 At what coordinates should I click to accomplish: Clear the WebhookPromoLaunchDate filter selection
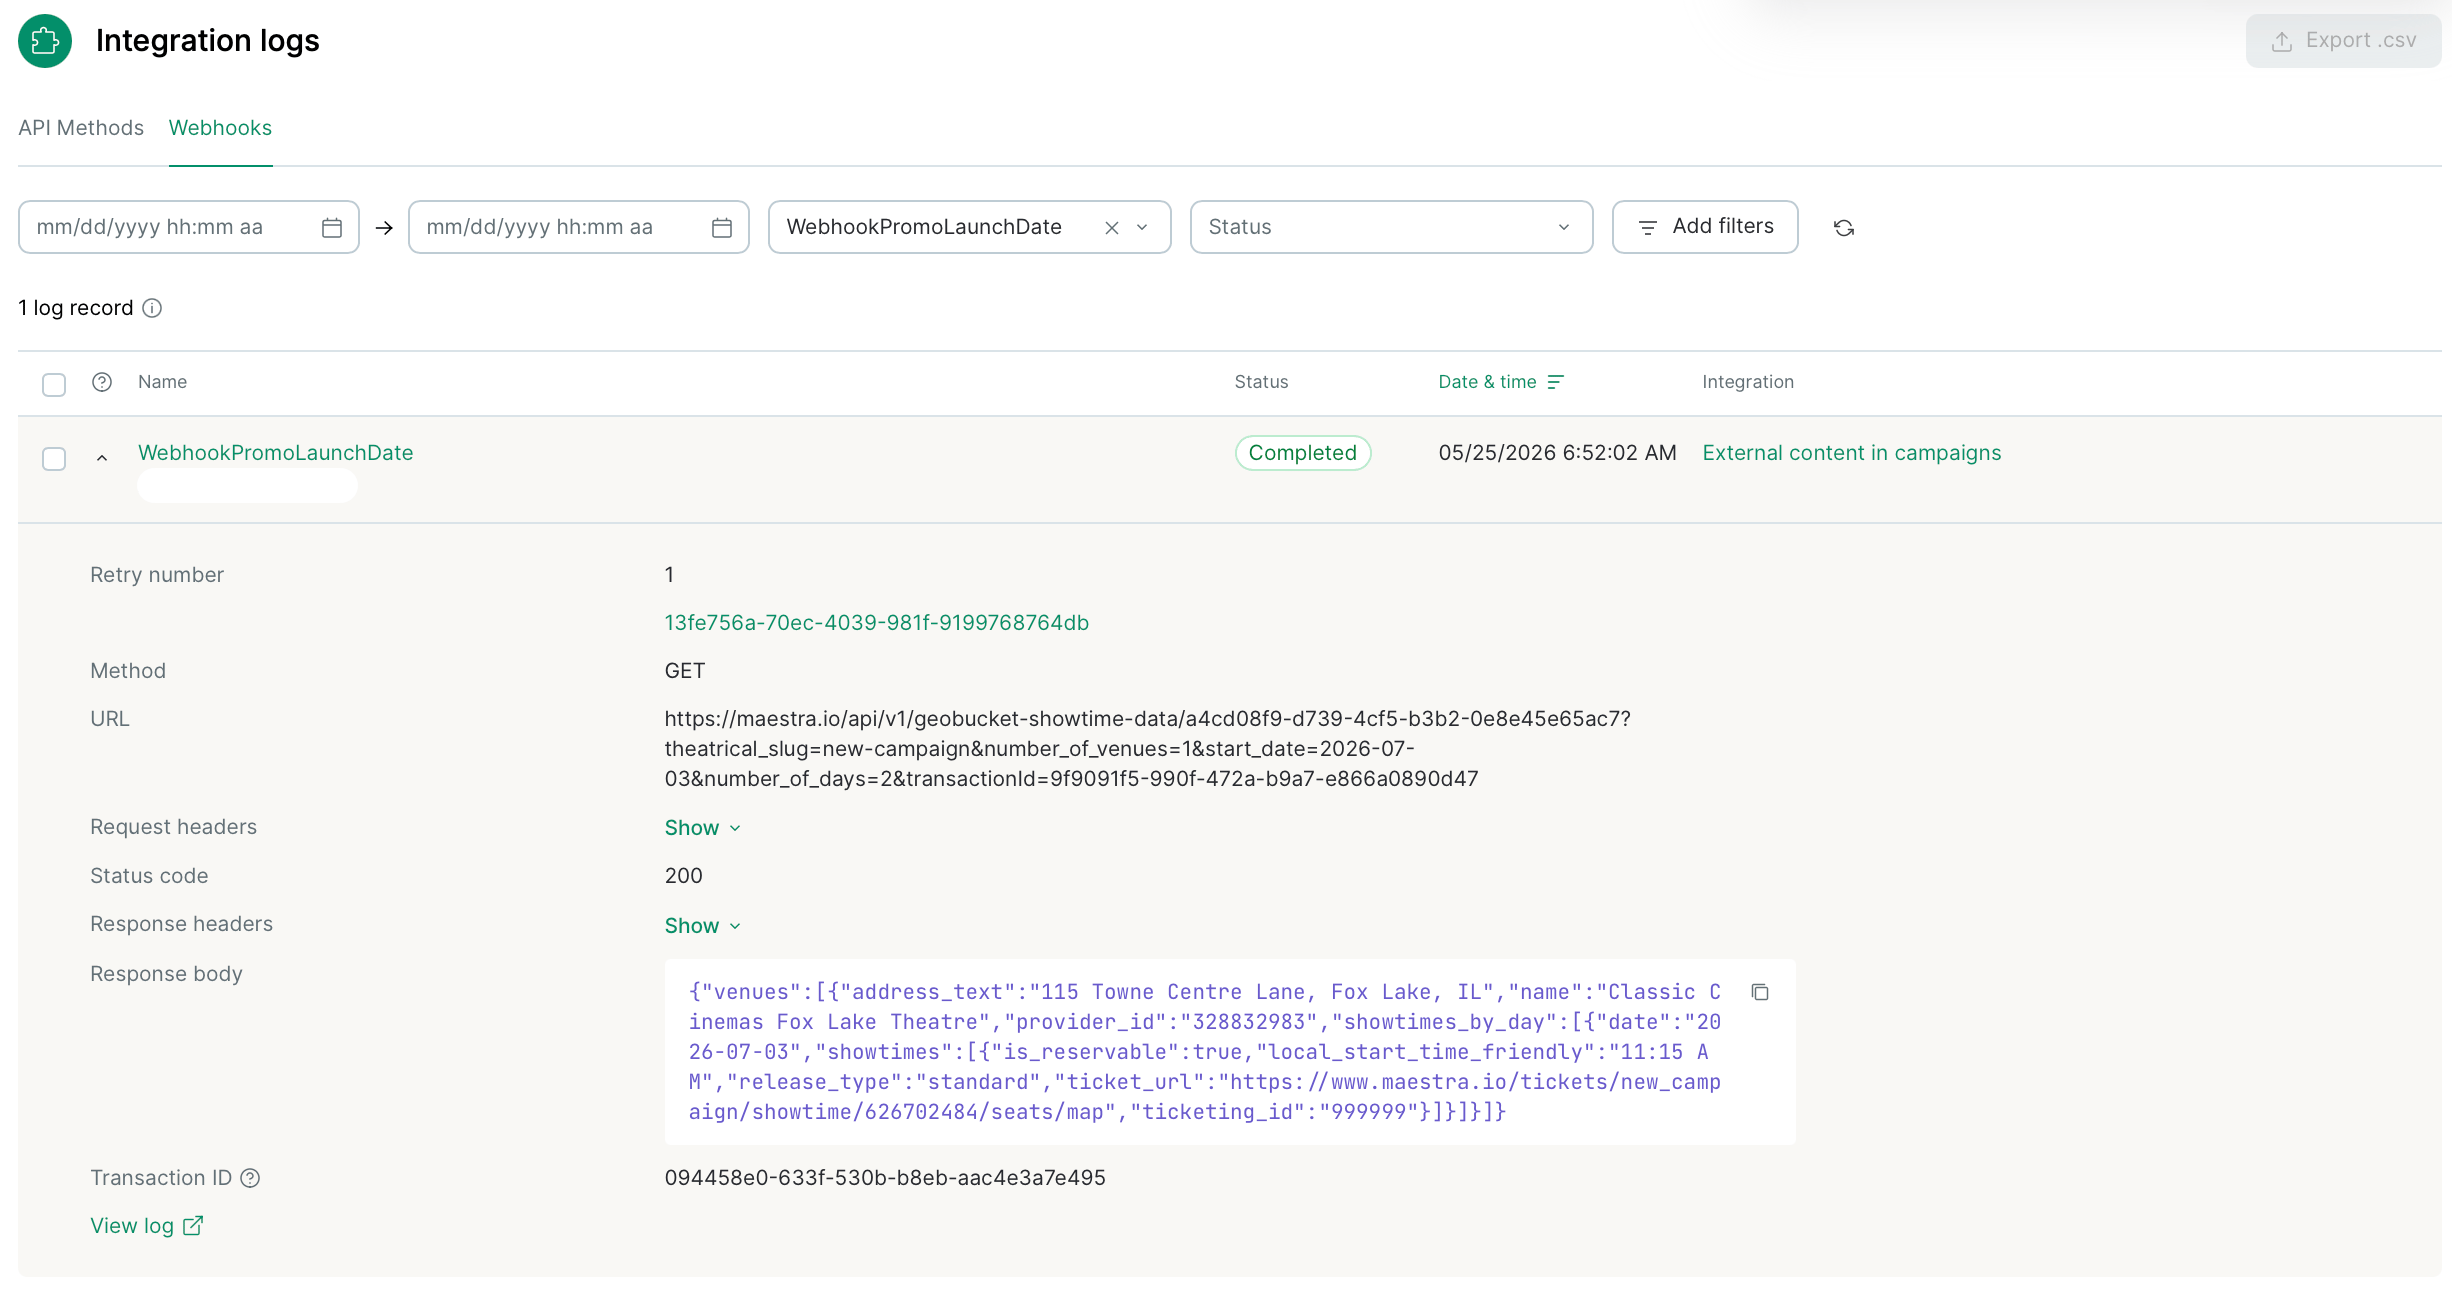(x=1111, y=228)
